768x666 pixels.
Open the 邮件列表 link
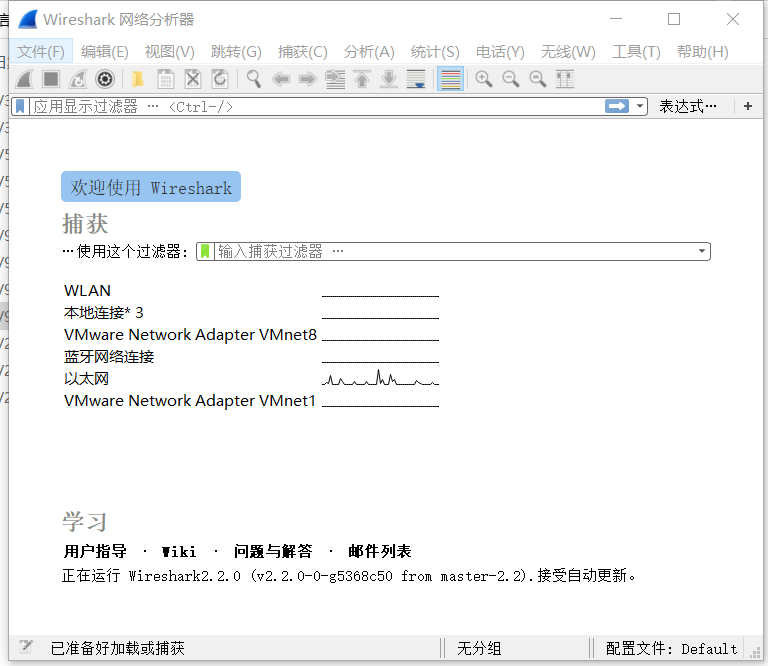(x=380, y=551)
